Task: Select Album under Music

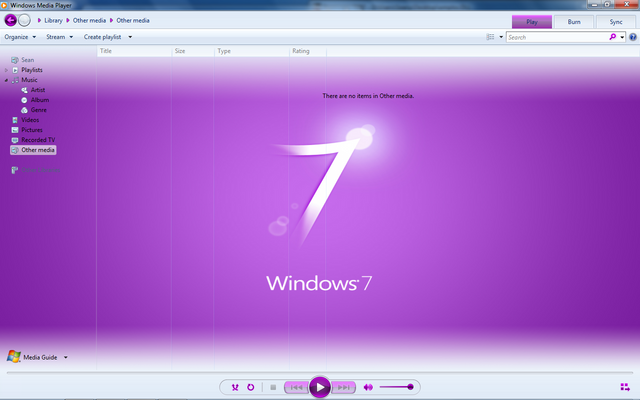Action: tap(40, 100)
